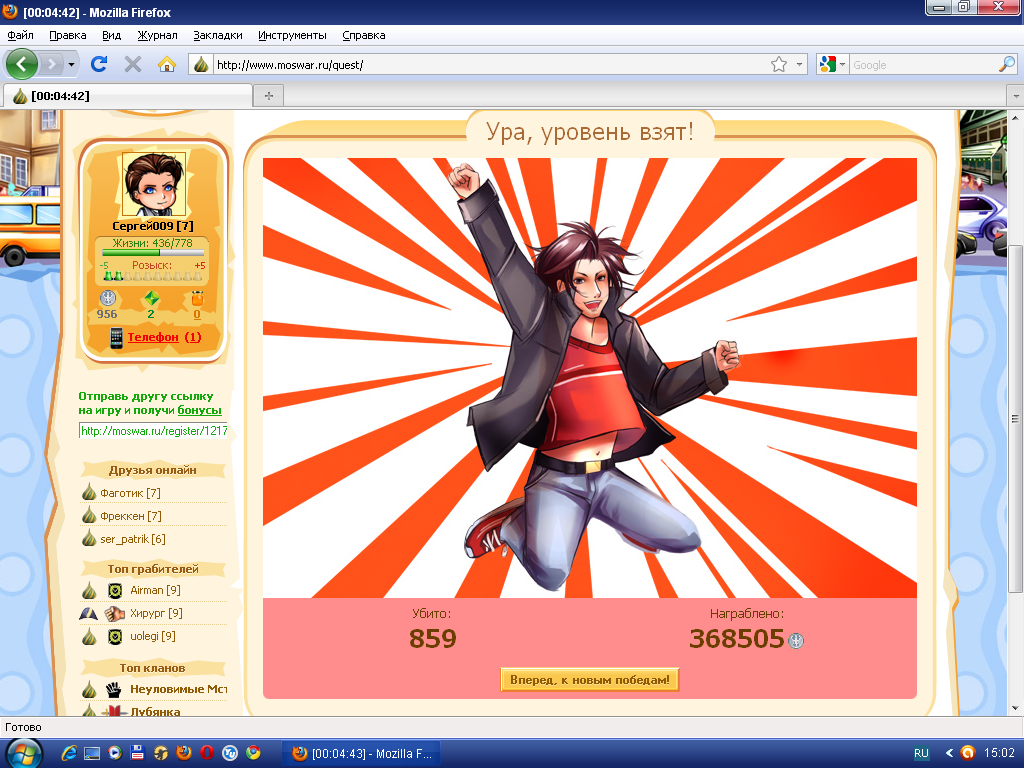Image resolution: width=1024 pixels, height=768 pixels.
Task: Click the RU language indicator
Action: point(921,753)
